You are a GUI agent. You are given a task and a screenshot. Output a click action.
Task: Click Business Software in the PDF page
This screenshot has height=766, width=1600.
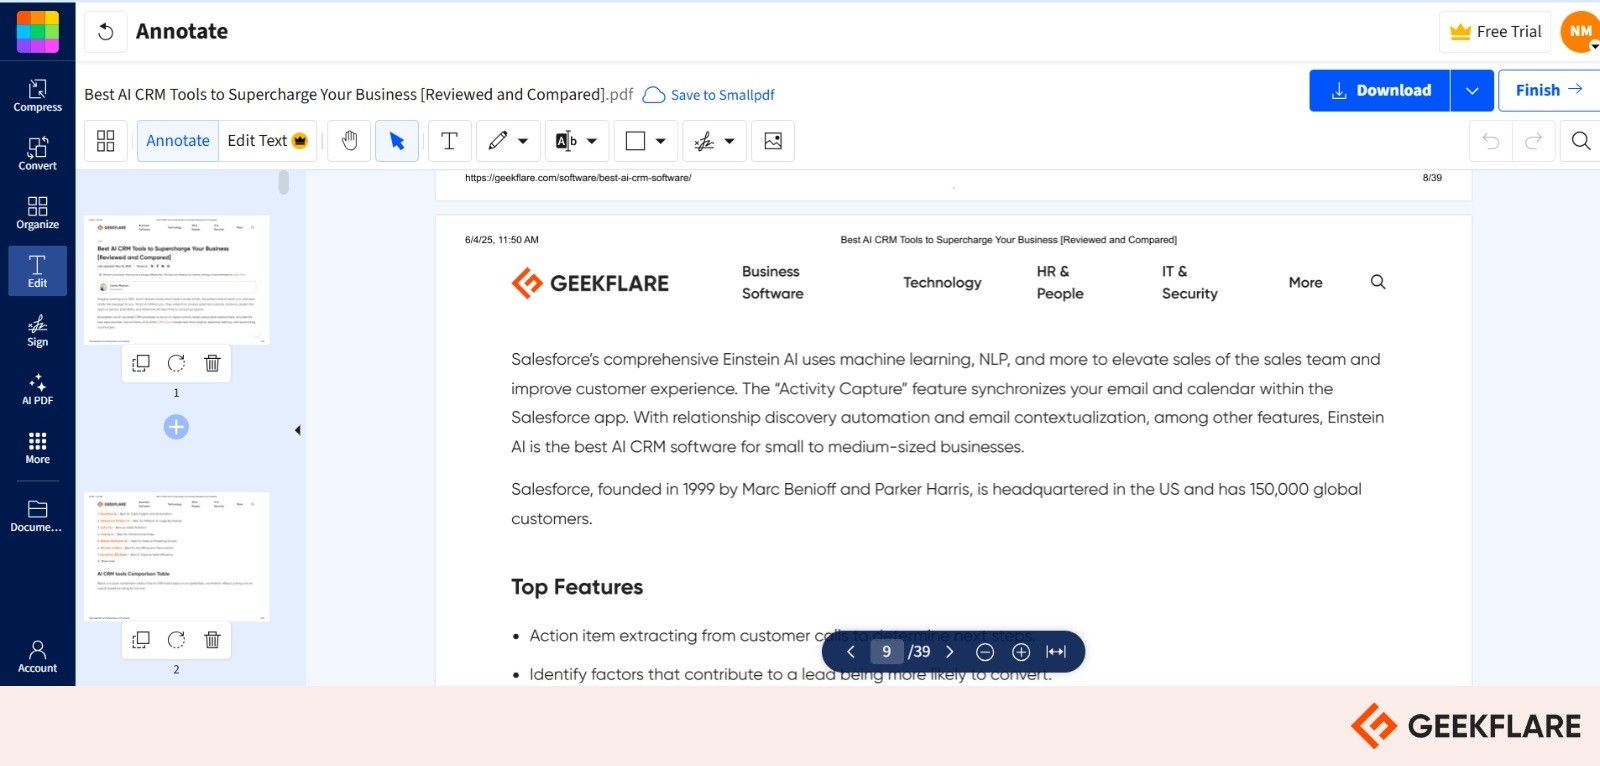(x=772, y=283)
